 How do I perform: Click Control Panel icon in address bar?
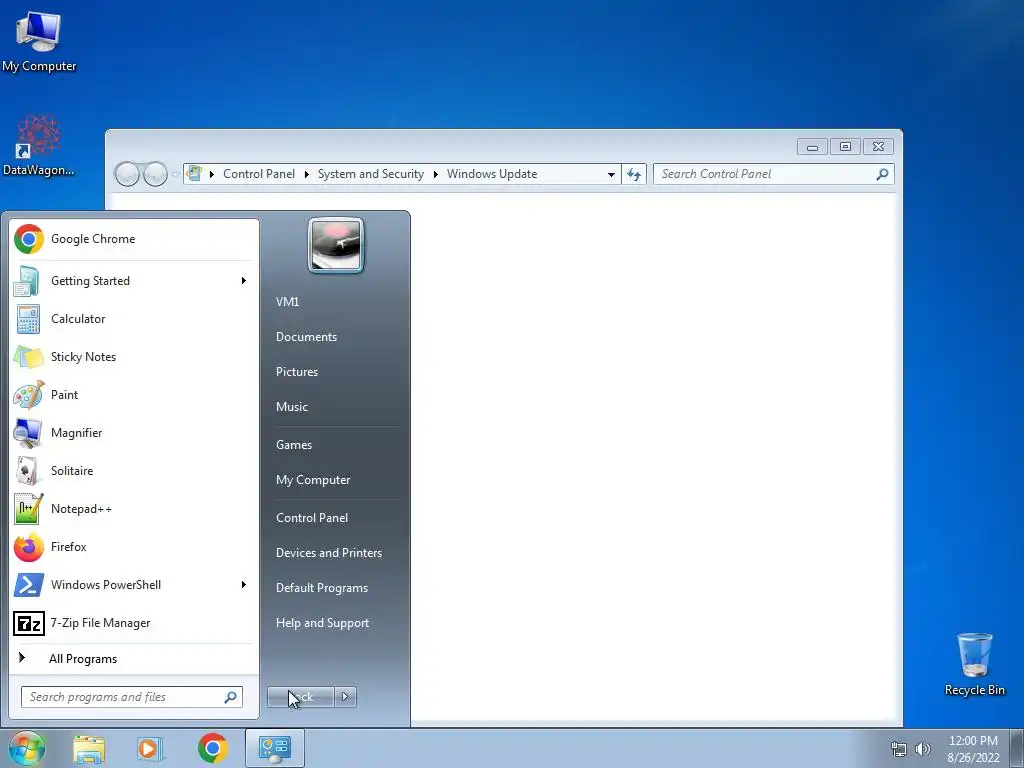coord(194,174)
